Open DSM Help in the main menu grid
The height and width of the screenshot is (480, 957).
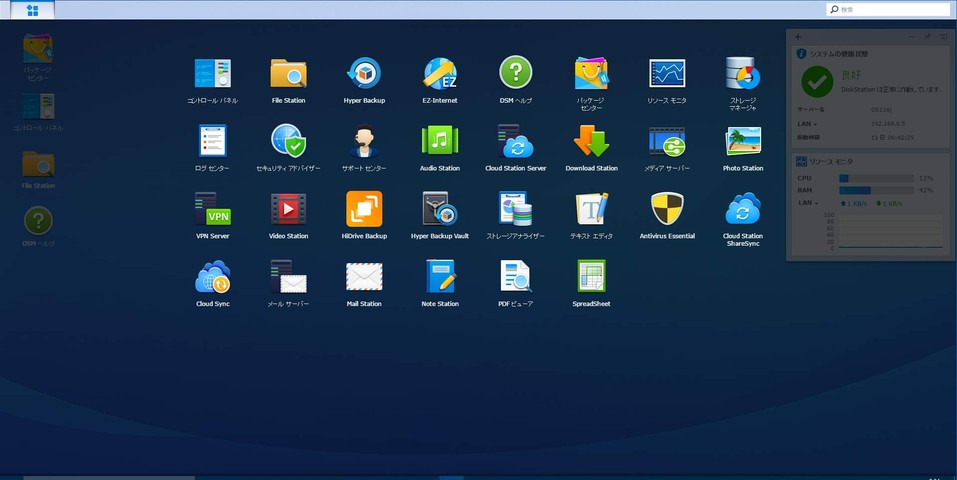pyautogui.click(x=516, y=73)
